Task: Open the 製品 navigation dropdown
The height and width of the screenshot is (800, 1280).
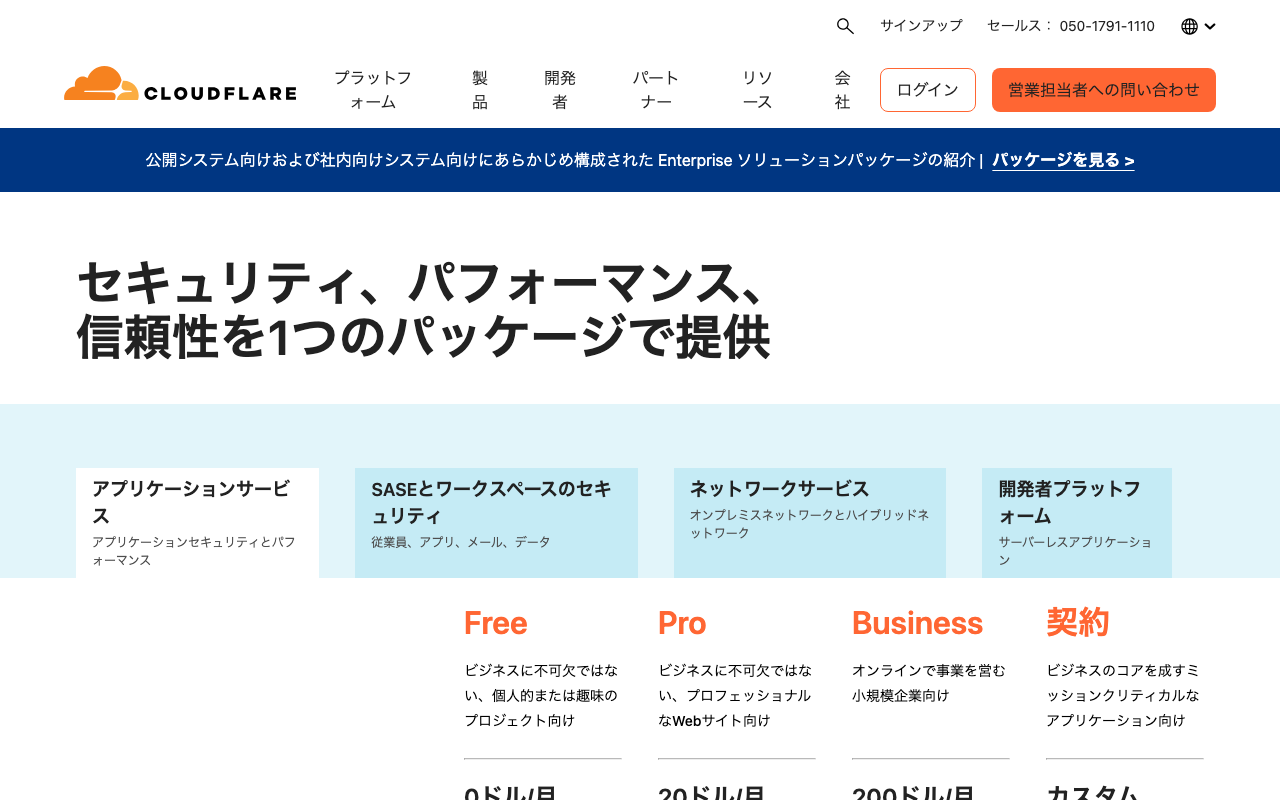Action: pyautogui.click(x=479, y=89)
